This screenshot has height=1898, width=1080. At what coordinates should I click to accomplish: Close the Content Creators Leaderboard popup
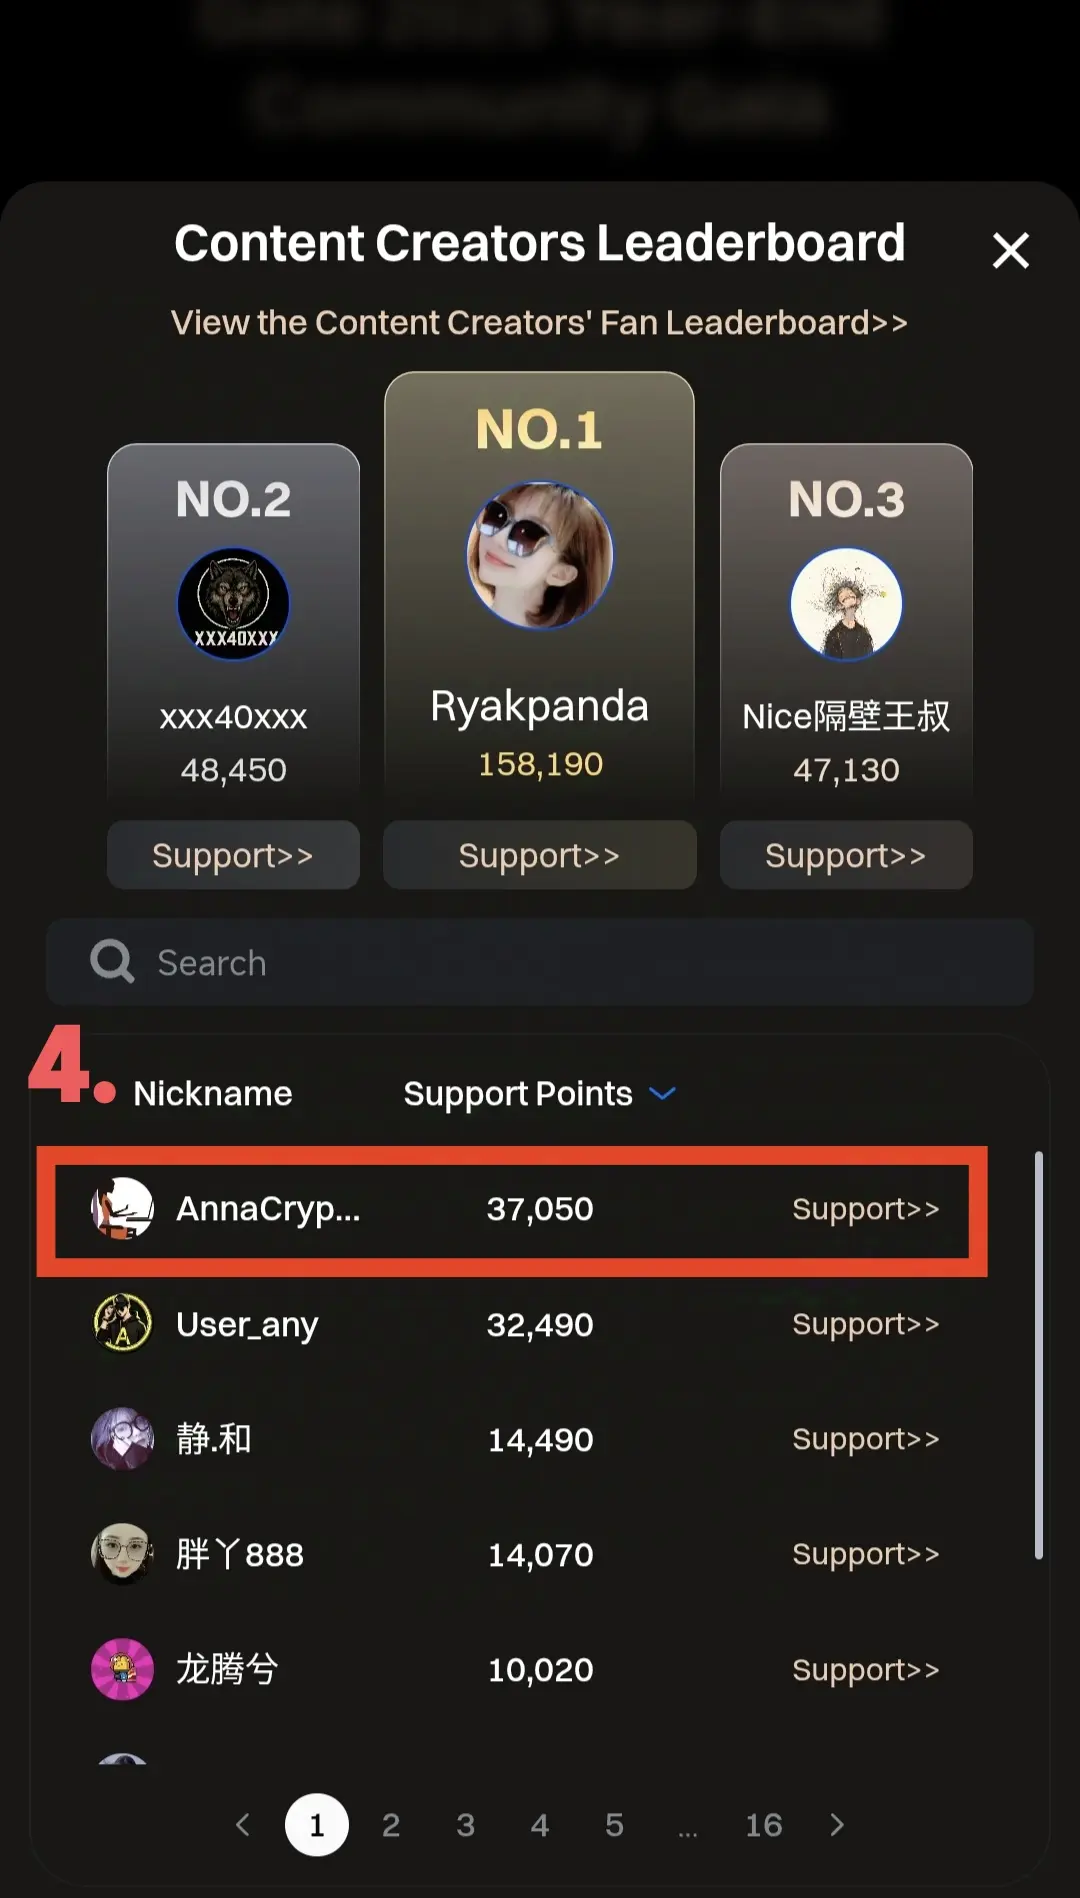[x=1010, y=251]
